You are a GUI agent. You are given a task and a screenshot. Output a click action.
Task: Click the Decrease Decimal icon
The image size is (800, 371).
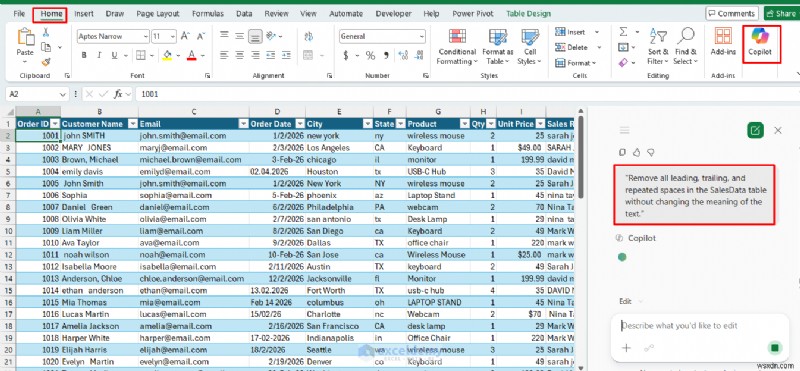tap(418, 55)
